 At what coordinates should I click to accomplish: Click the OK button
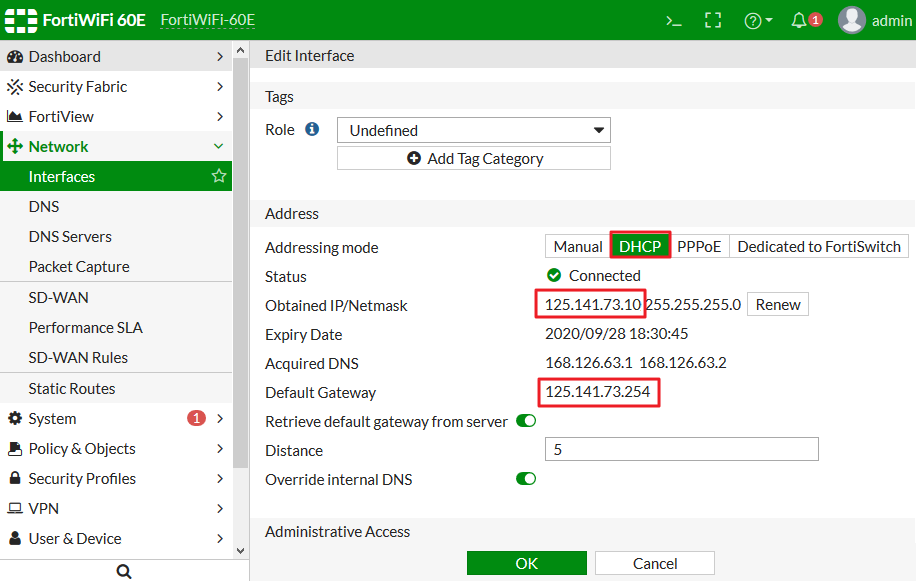coord(526,563)
